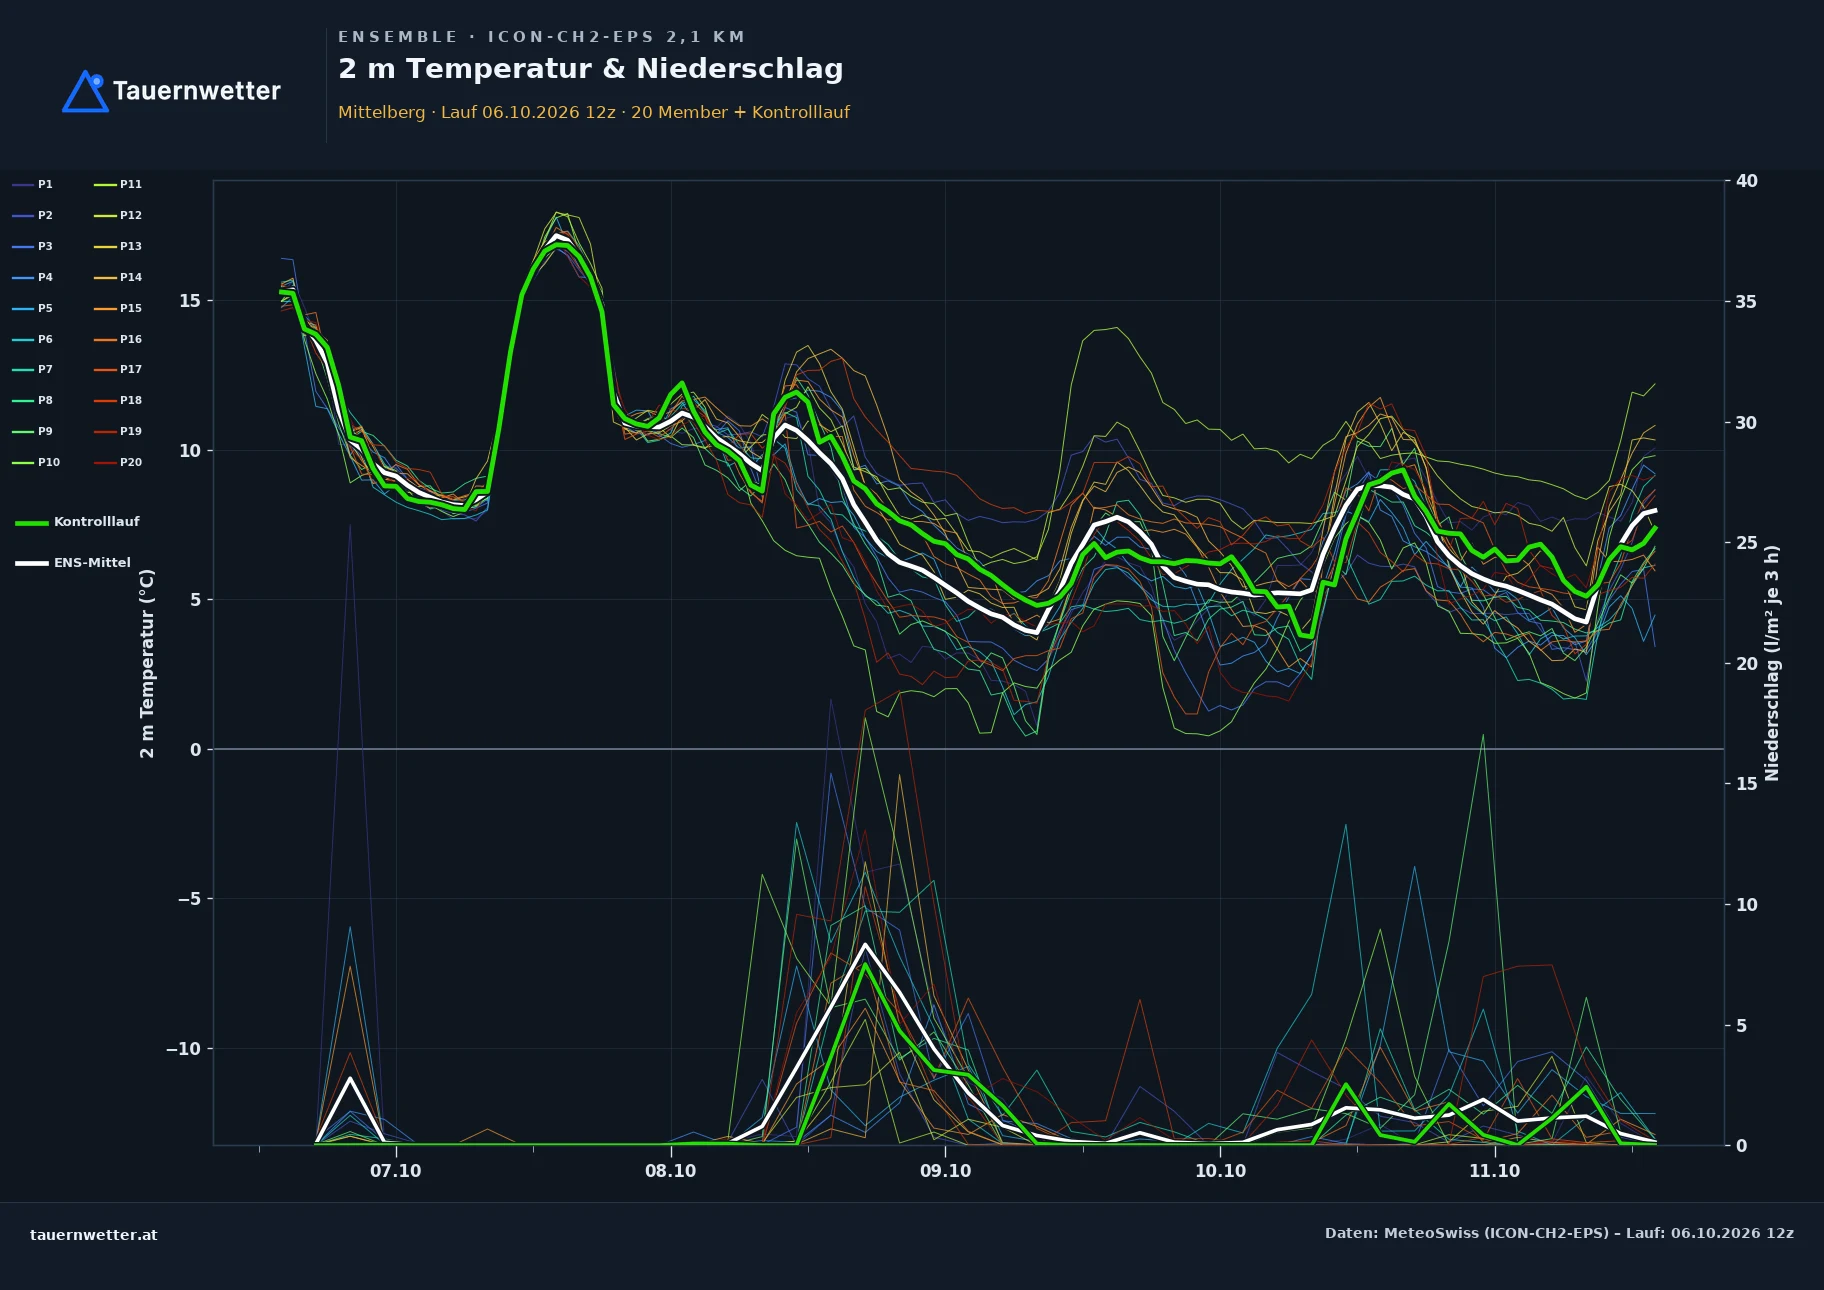Select legend entry P17
Viewport: 1824px width, 1290px height.
pyautogui.click(x=118, y=370)
